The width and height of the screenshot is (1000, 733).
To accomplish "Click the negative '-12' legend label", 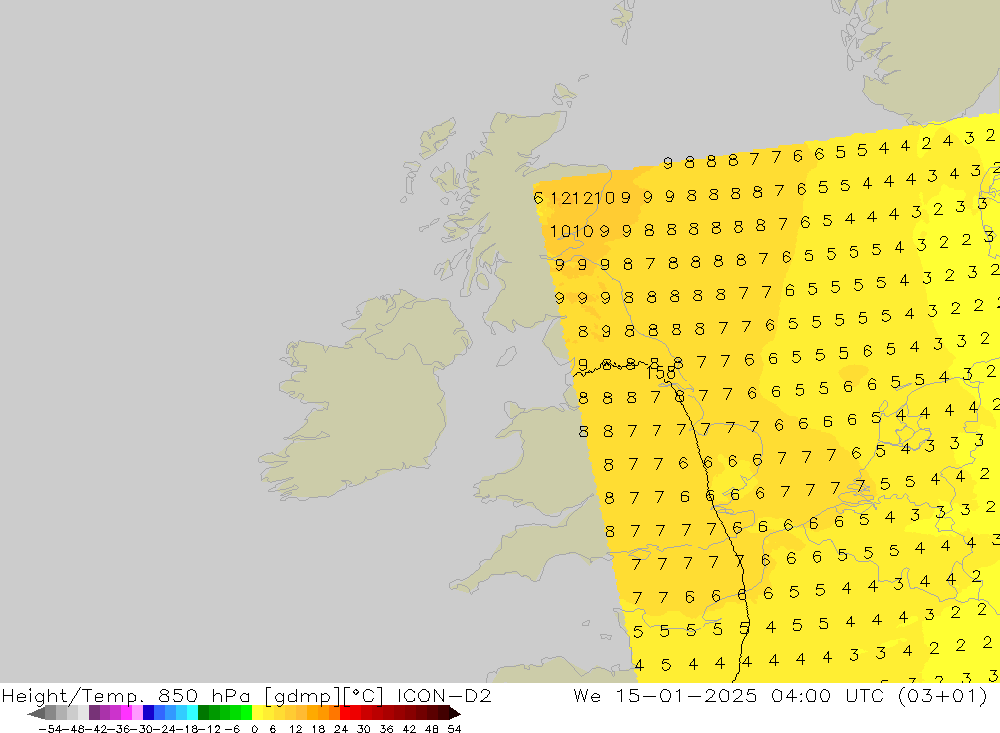I will coord(210,729).
